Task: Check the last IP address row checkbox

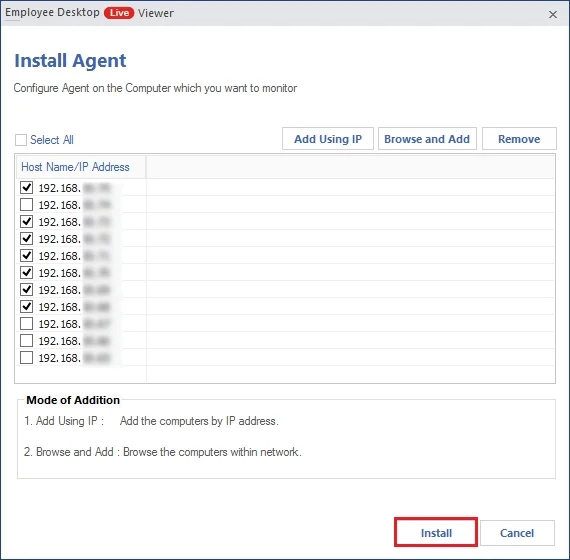Action: coord(27,358)
